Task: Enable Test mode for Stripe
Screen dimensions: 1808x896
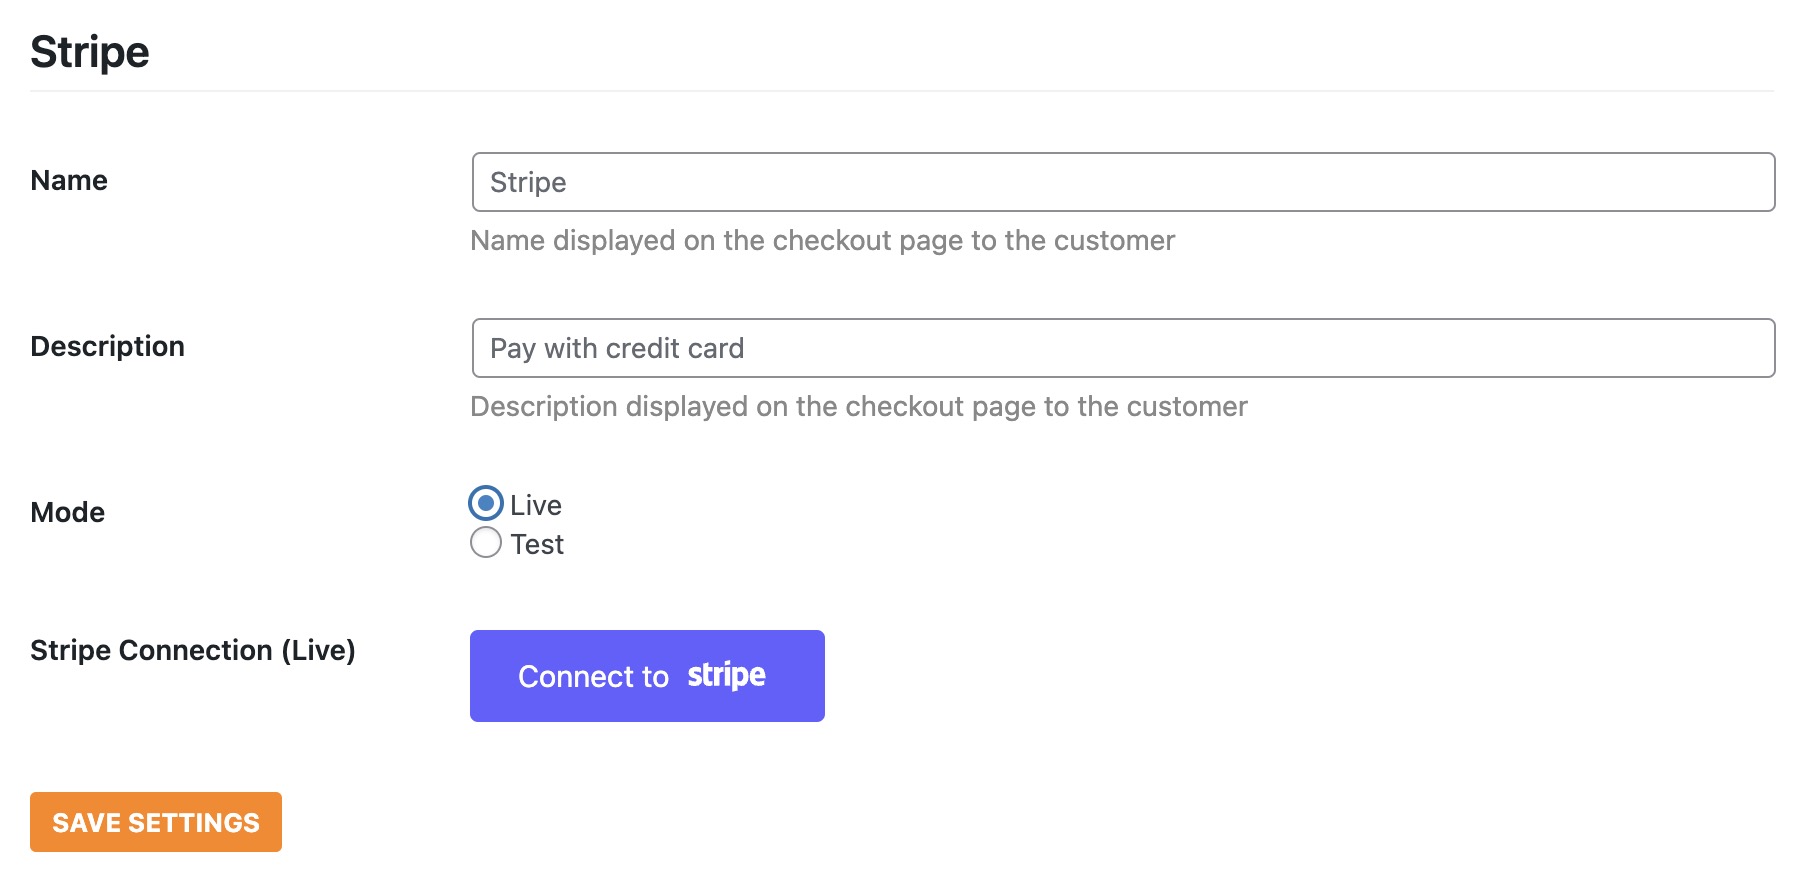Action: 485,542
